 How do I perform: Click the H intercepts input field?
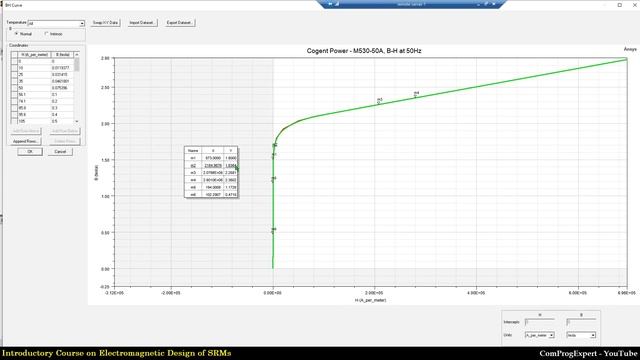[539, 322]
